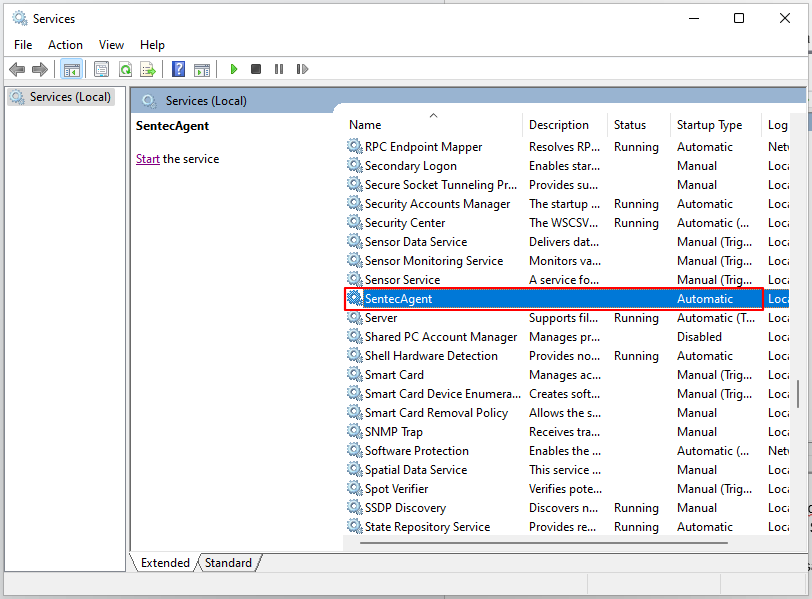This screenshot has height=599, width=812.
Task: Click the Forward arrow toolbar icon
Action: click(x=40, y=69)
